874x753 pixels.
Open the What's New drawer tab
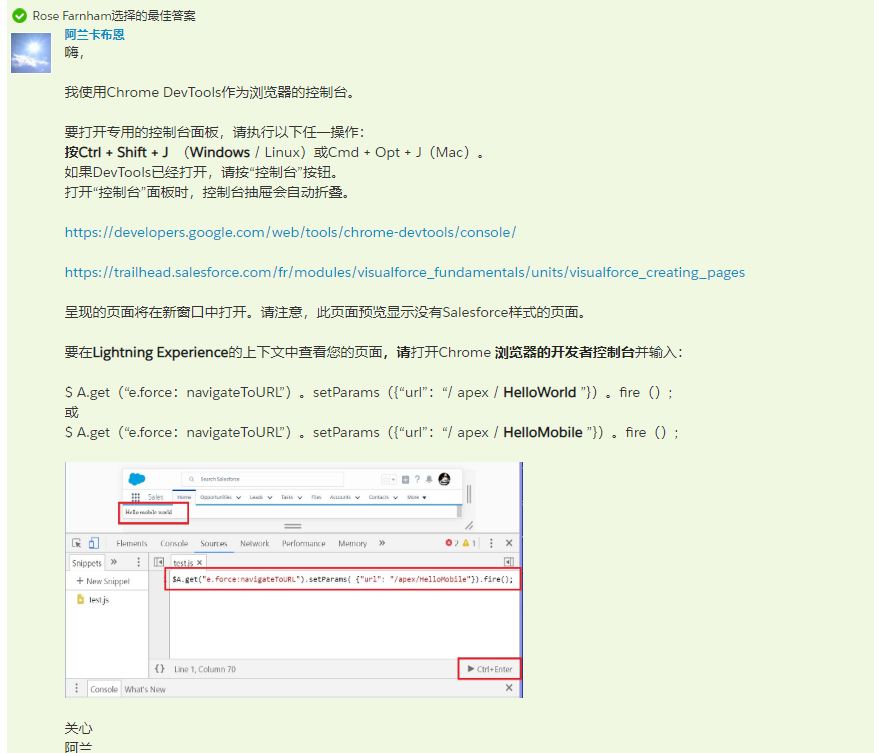point(145,686)
